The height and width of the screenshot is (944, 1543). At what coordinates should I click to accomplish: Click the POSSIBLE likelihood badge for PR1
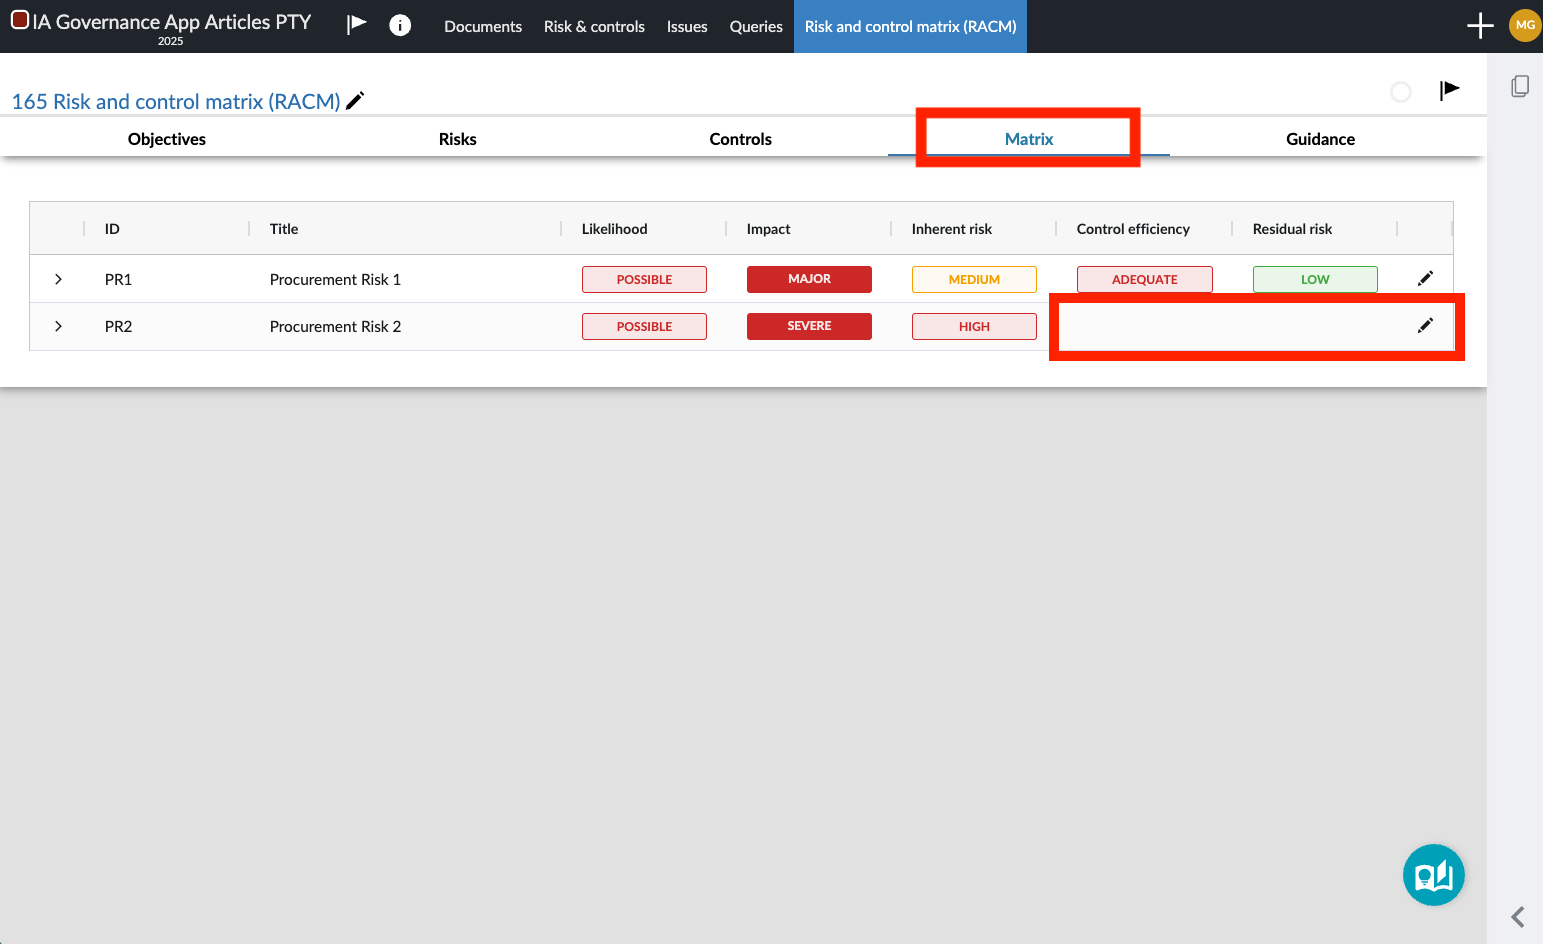coord(644,279)
